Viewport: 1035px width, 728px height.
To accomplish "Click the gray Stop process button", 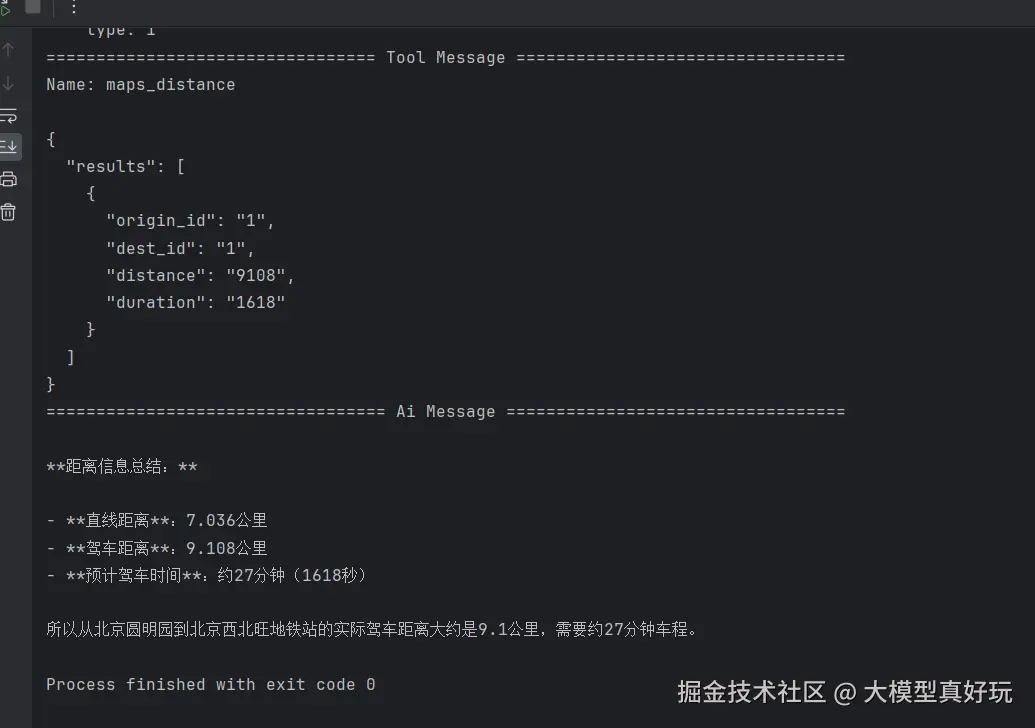I will pos(33,7).
